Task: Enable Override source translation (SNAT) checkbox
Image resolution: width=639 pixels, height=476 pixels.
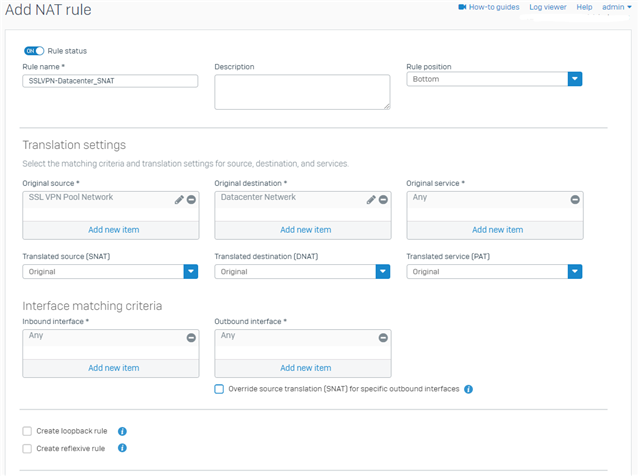Action: (219, 389)
